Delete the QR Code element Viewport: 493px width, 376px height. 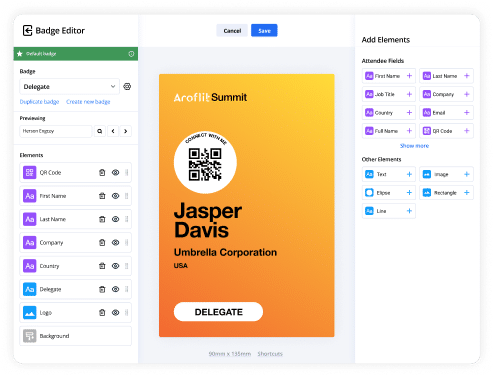102,172
